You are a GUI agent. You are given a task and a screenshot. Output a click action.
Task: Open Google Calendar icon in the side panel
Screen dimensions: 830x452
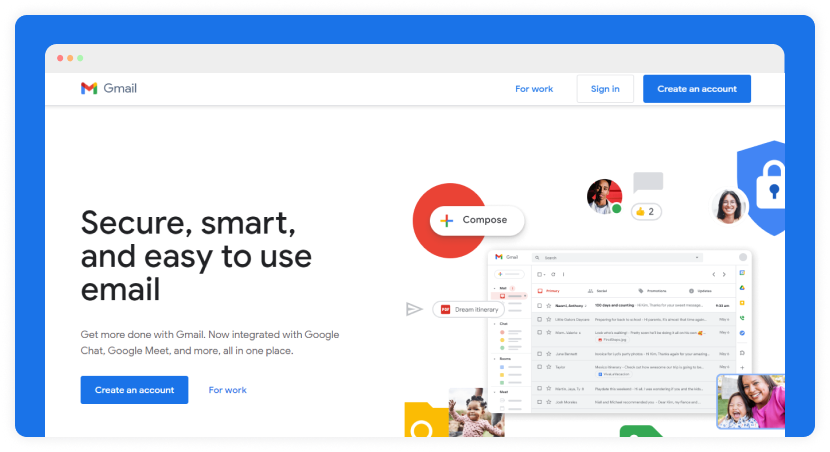click(x=742, y=273)
